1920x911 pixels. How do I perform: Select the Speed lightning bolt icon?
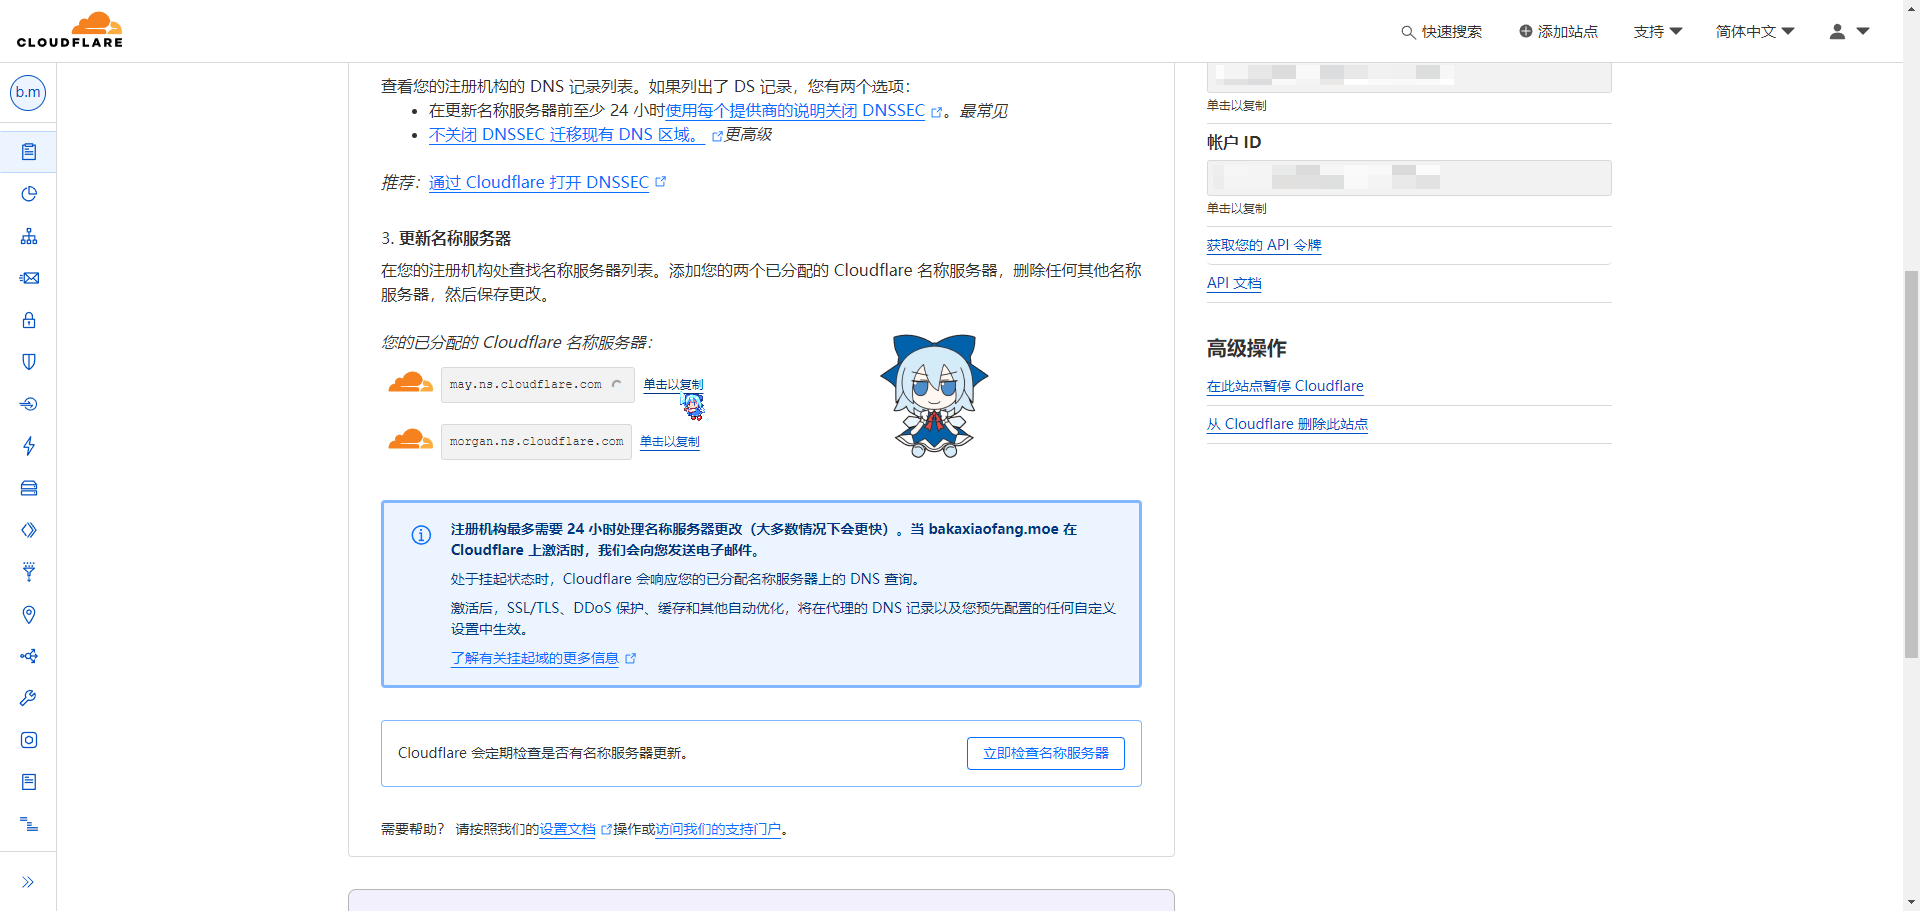pyautogui.click(x=29, y=446)
